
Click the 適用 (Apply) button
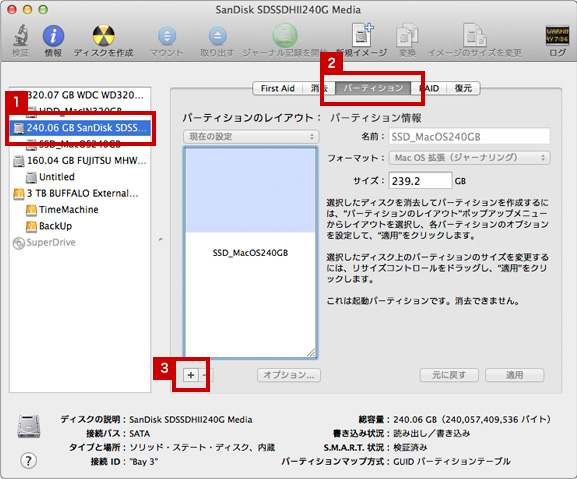[514, 375]
